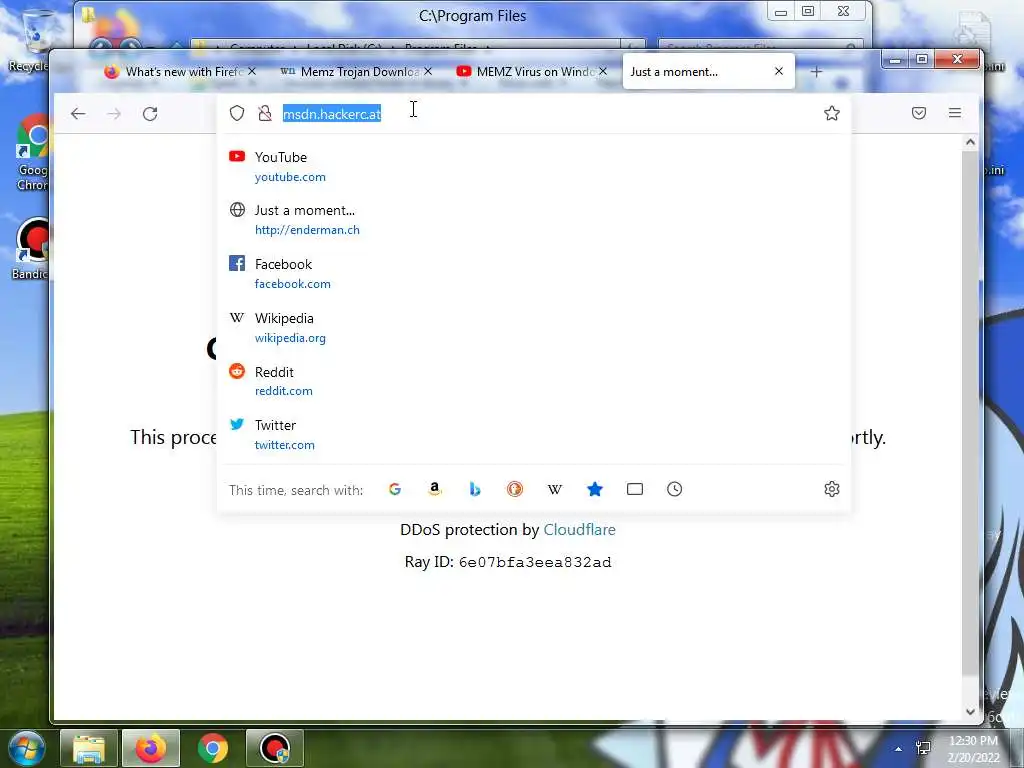Open the Cloudflare link
The height and width of the screenshot is (768, 1024).
tap(579, 530)
